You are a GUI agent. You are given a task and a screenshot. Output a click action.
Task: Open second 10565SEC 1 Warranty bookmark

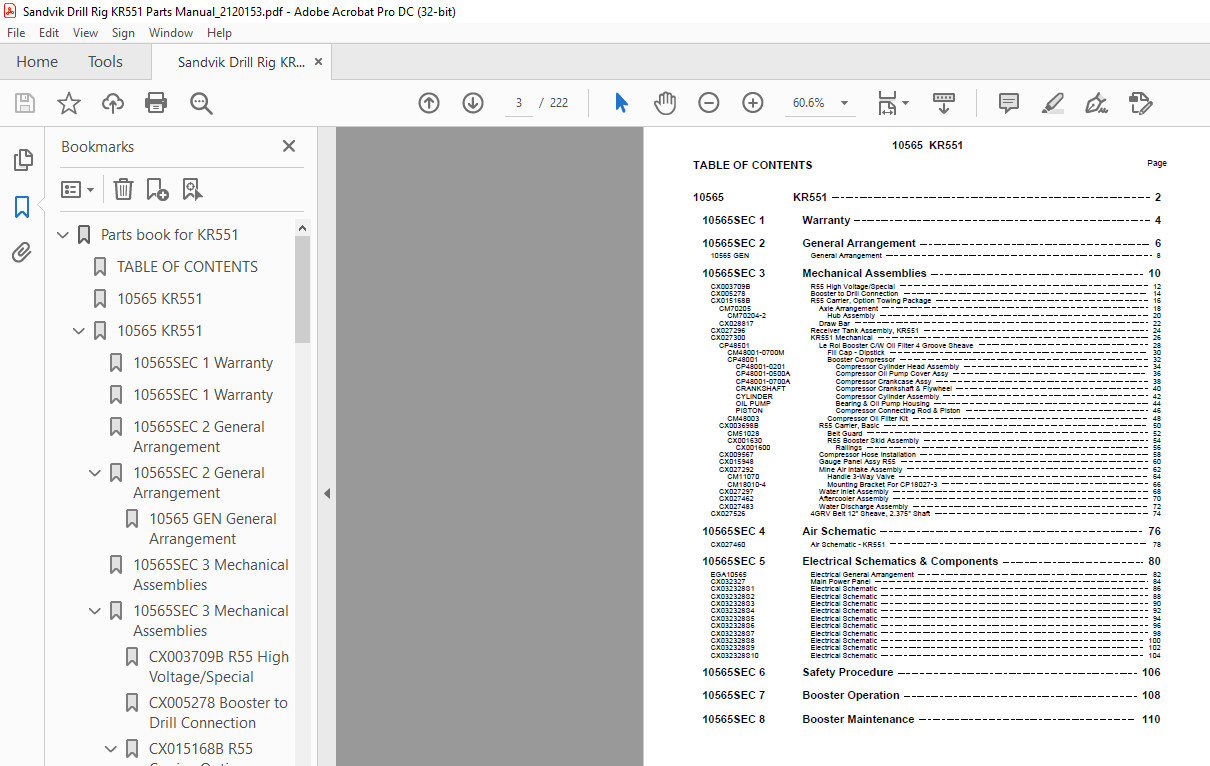(x=203, y=395)
